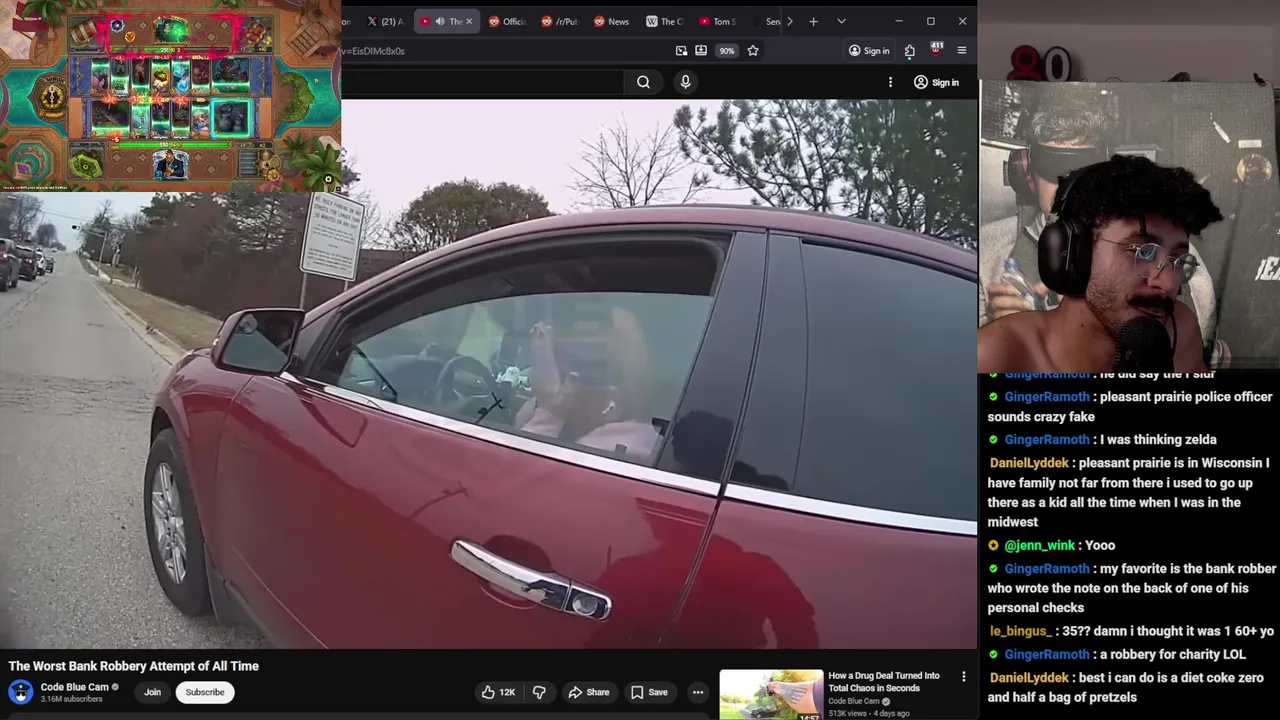Screen dimensions: 1280x720
Task: Click @jenn_wink username in chat
Action: [x=1040, y=545]
